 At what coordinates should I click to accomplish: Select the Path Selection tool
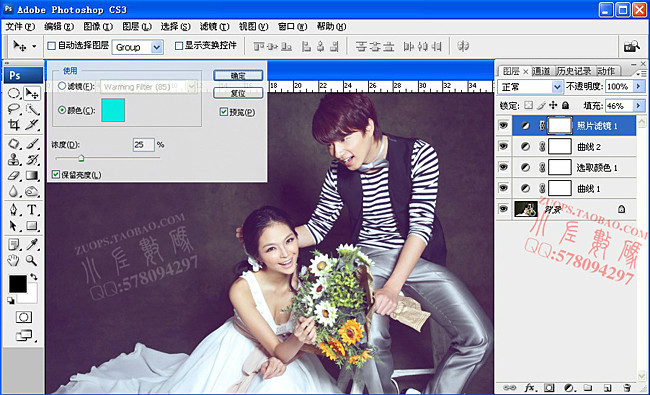pyautogui.click(x=14, y=226)
